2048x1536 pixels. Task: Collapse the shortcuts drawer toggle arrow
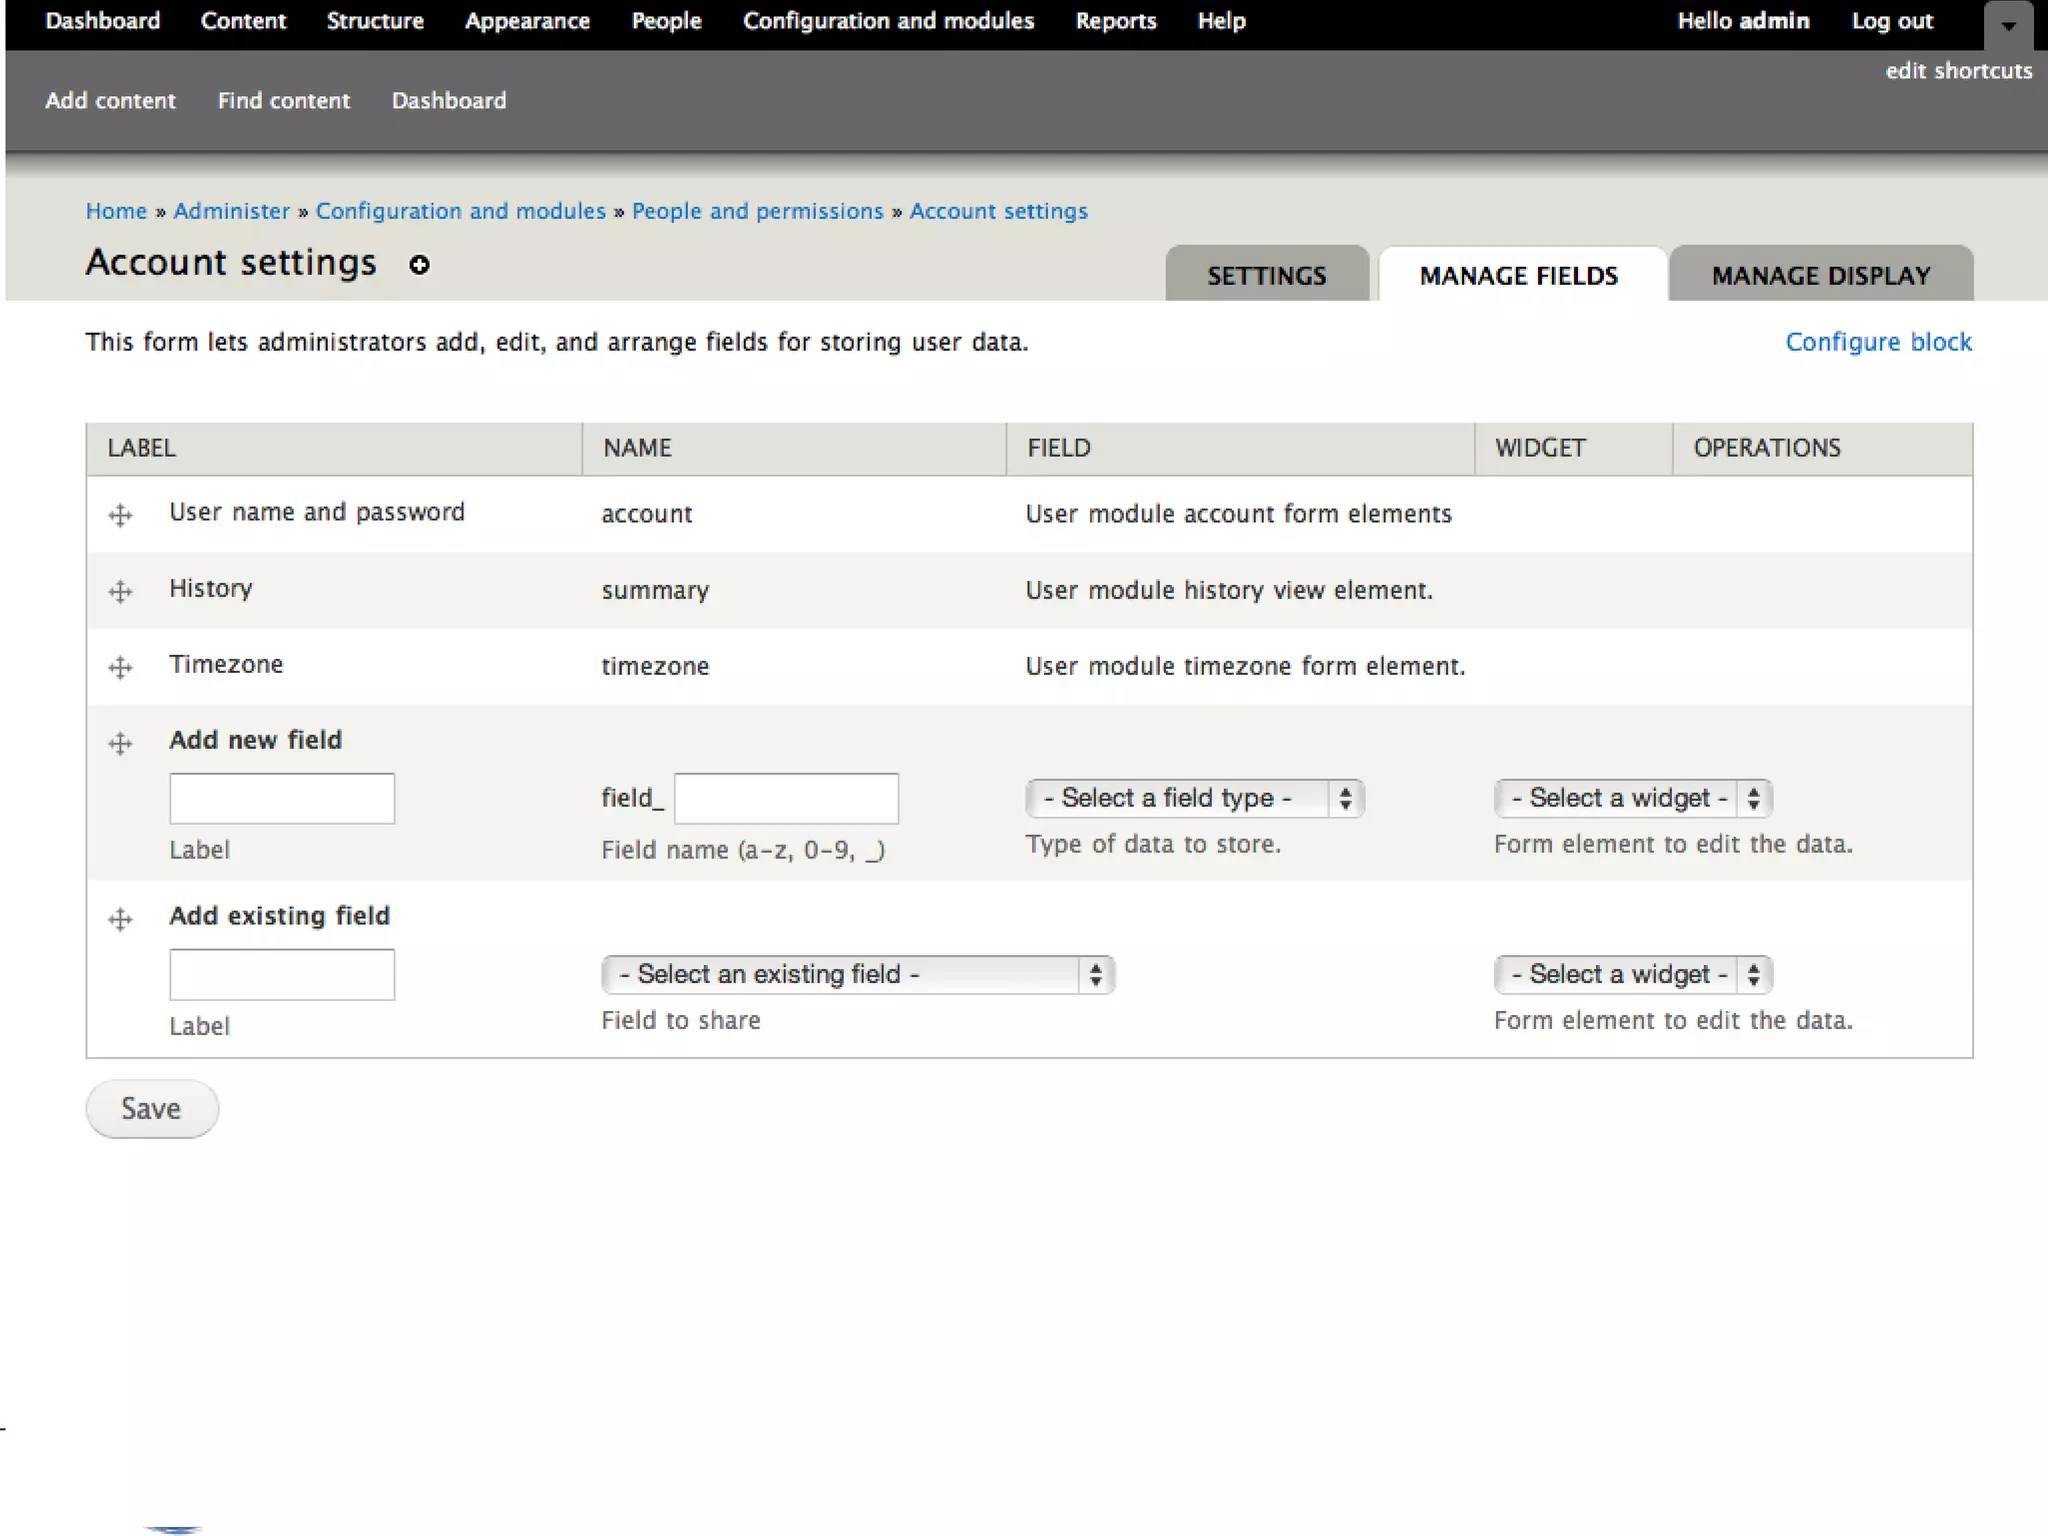[x=2008, y=26]
